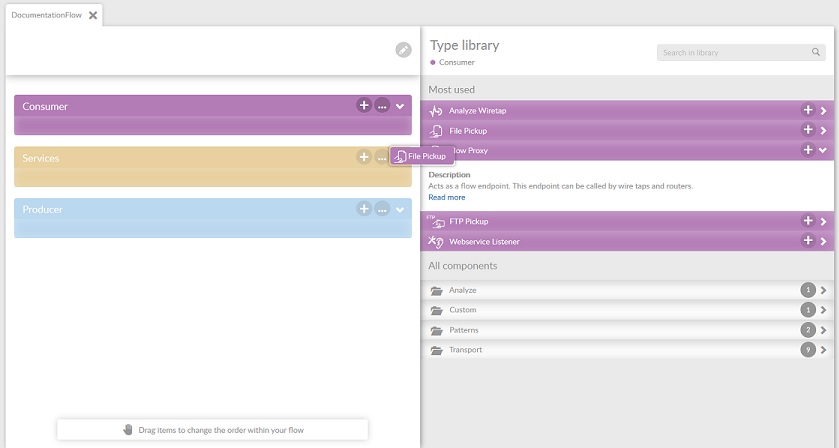Image resolution: width=839 pixels, height=448 pixels.
Task: Type in the Search in library field
Action: point(733,52)
